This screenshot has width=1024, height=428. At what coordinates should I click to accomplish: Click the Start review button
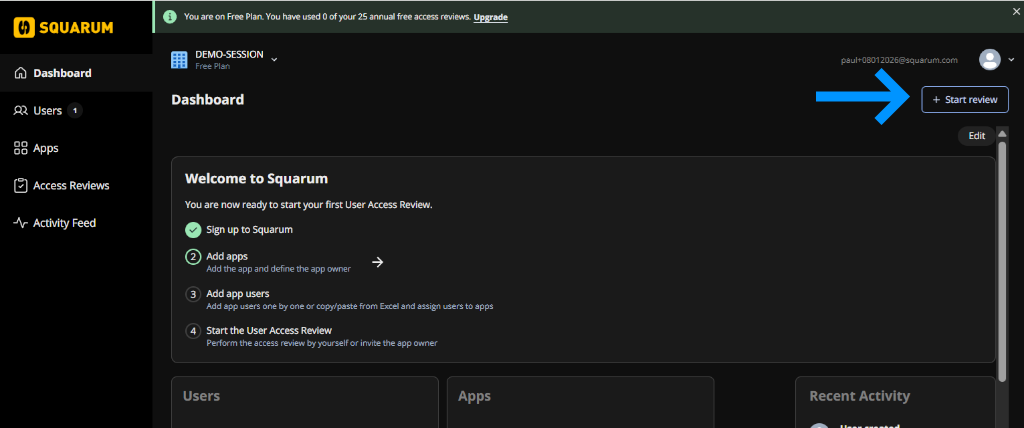[965, 100]
